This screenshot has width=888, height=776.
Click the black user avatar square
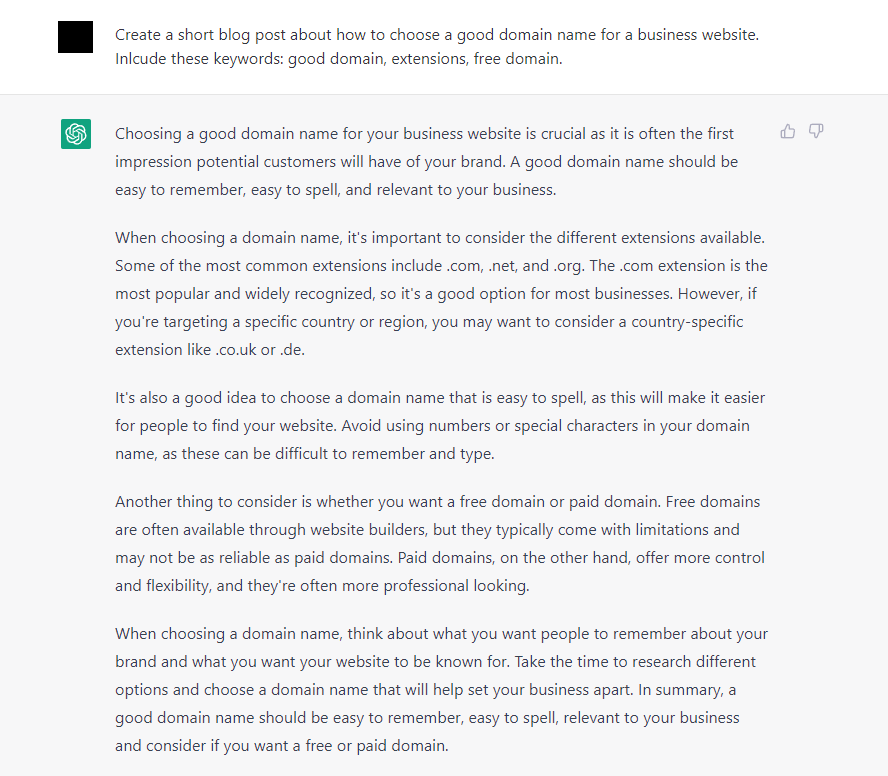pos(75,37)
